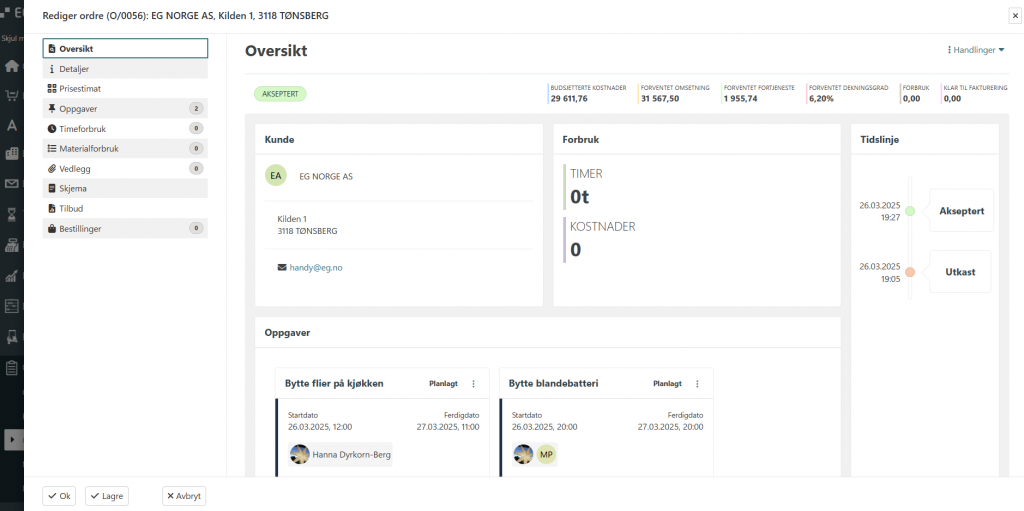
Task: Click the Akseptert timeline entry
Action: [961, 211]
